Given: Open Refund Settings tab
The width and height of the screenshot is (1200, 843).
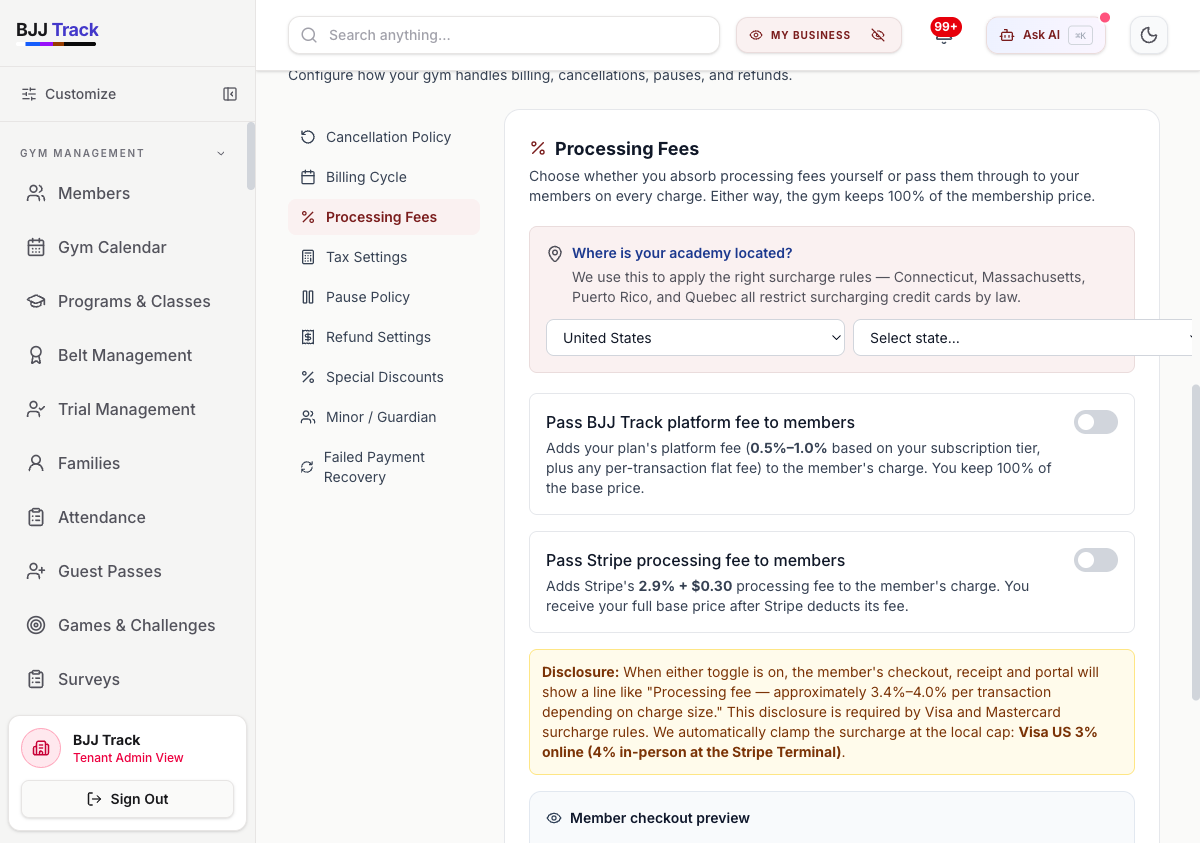Looking at the screenshot, I should point(384,337).
